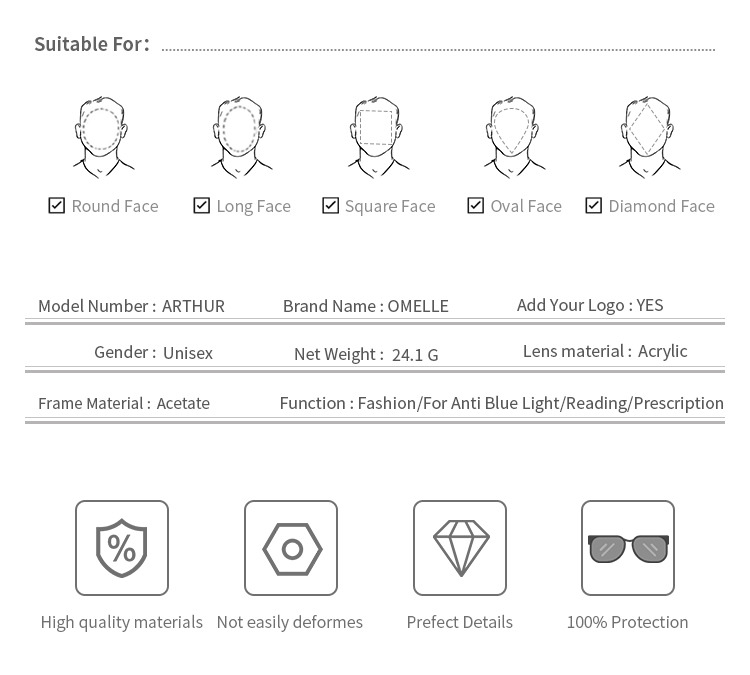Click the sunglasses protection icon
The width and height of the screenshot is (750, 675).
tap(628, 548)
